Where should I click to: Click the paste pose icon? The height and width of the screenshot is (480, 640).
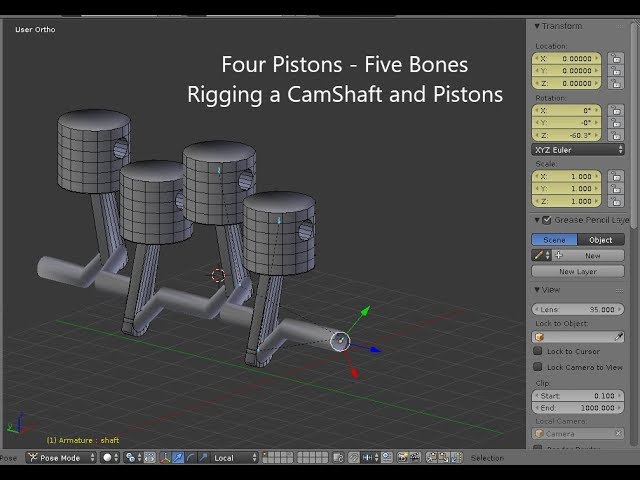coord(444,458)
